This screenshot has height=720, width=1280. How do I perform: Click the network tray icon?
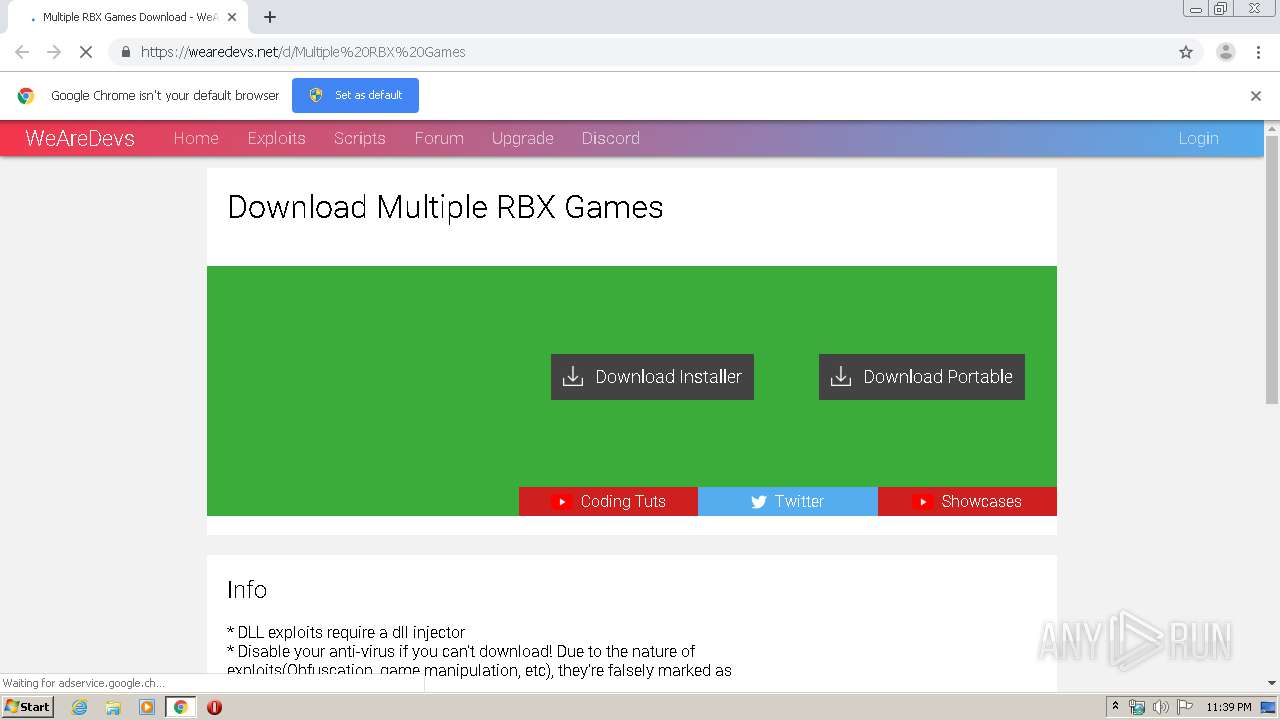1137,707
